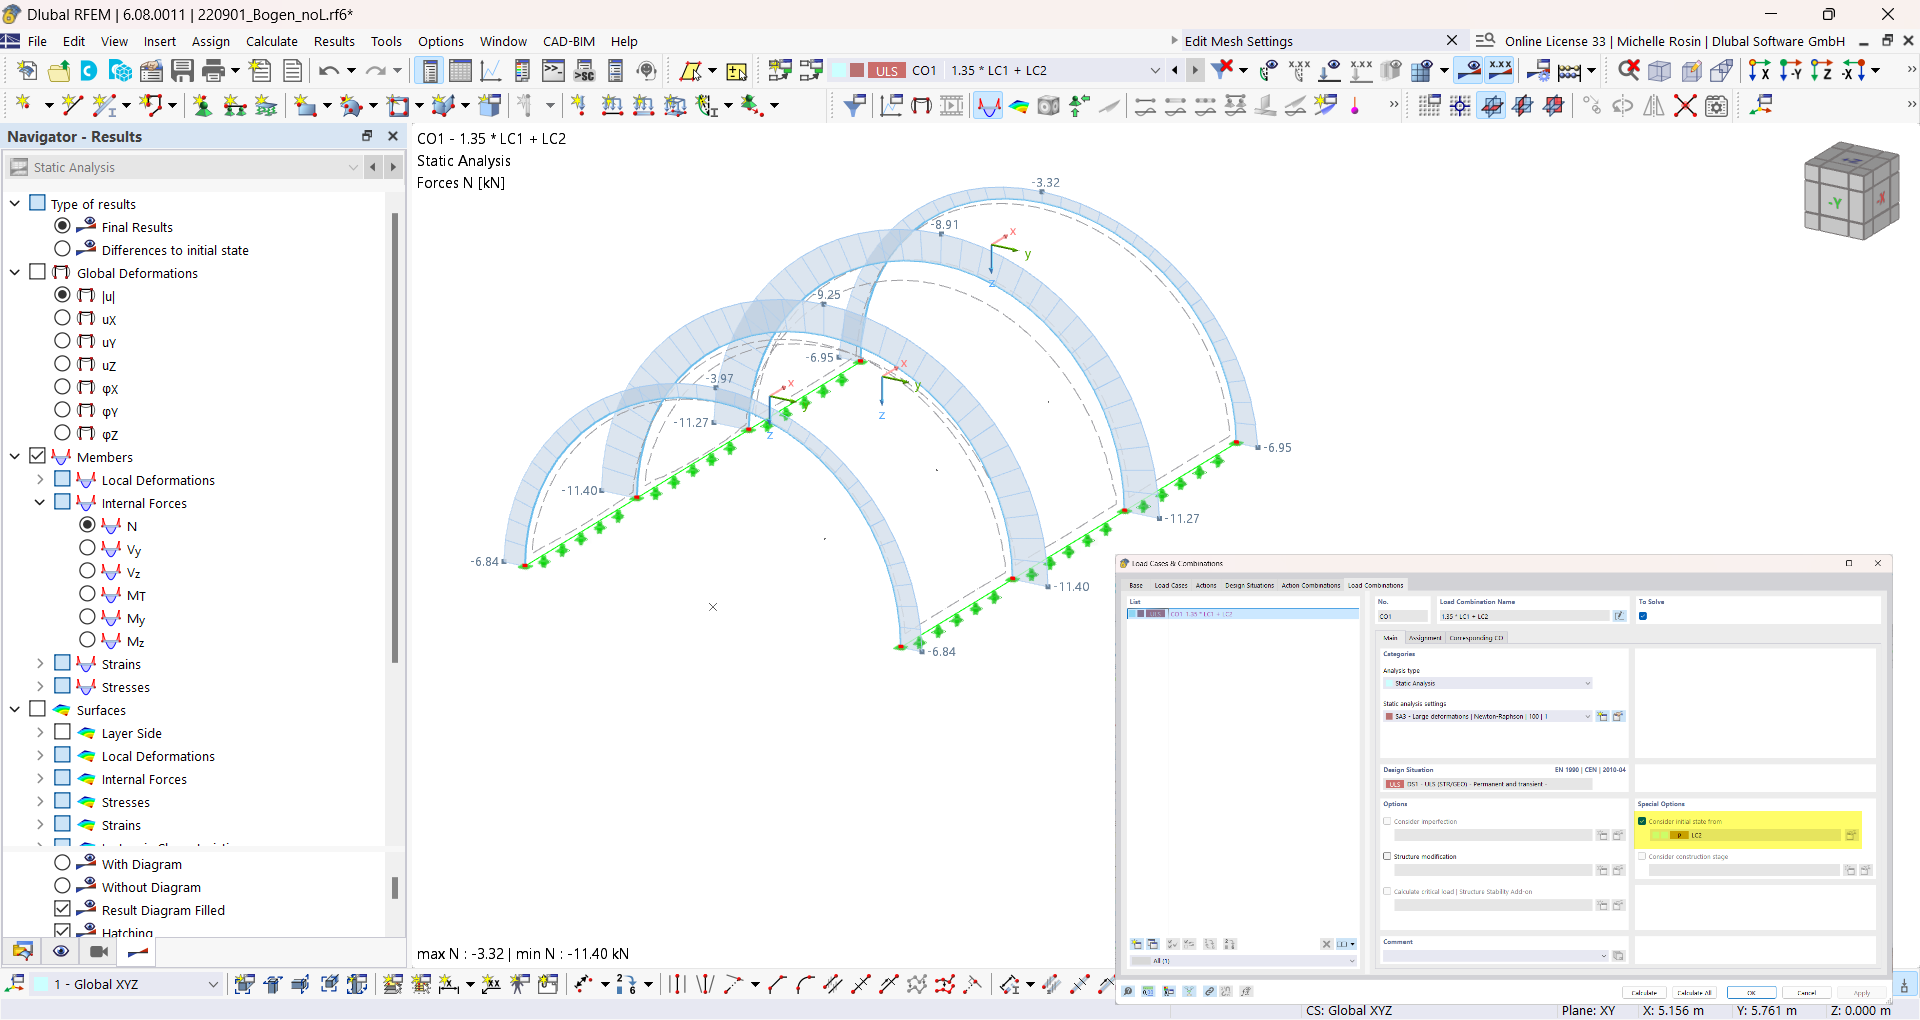Open the Calculate menu
The width and height of the screenshot is (1920, 1020).
(272, 41)
